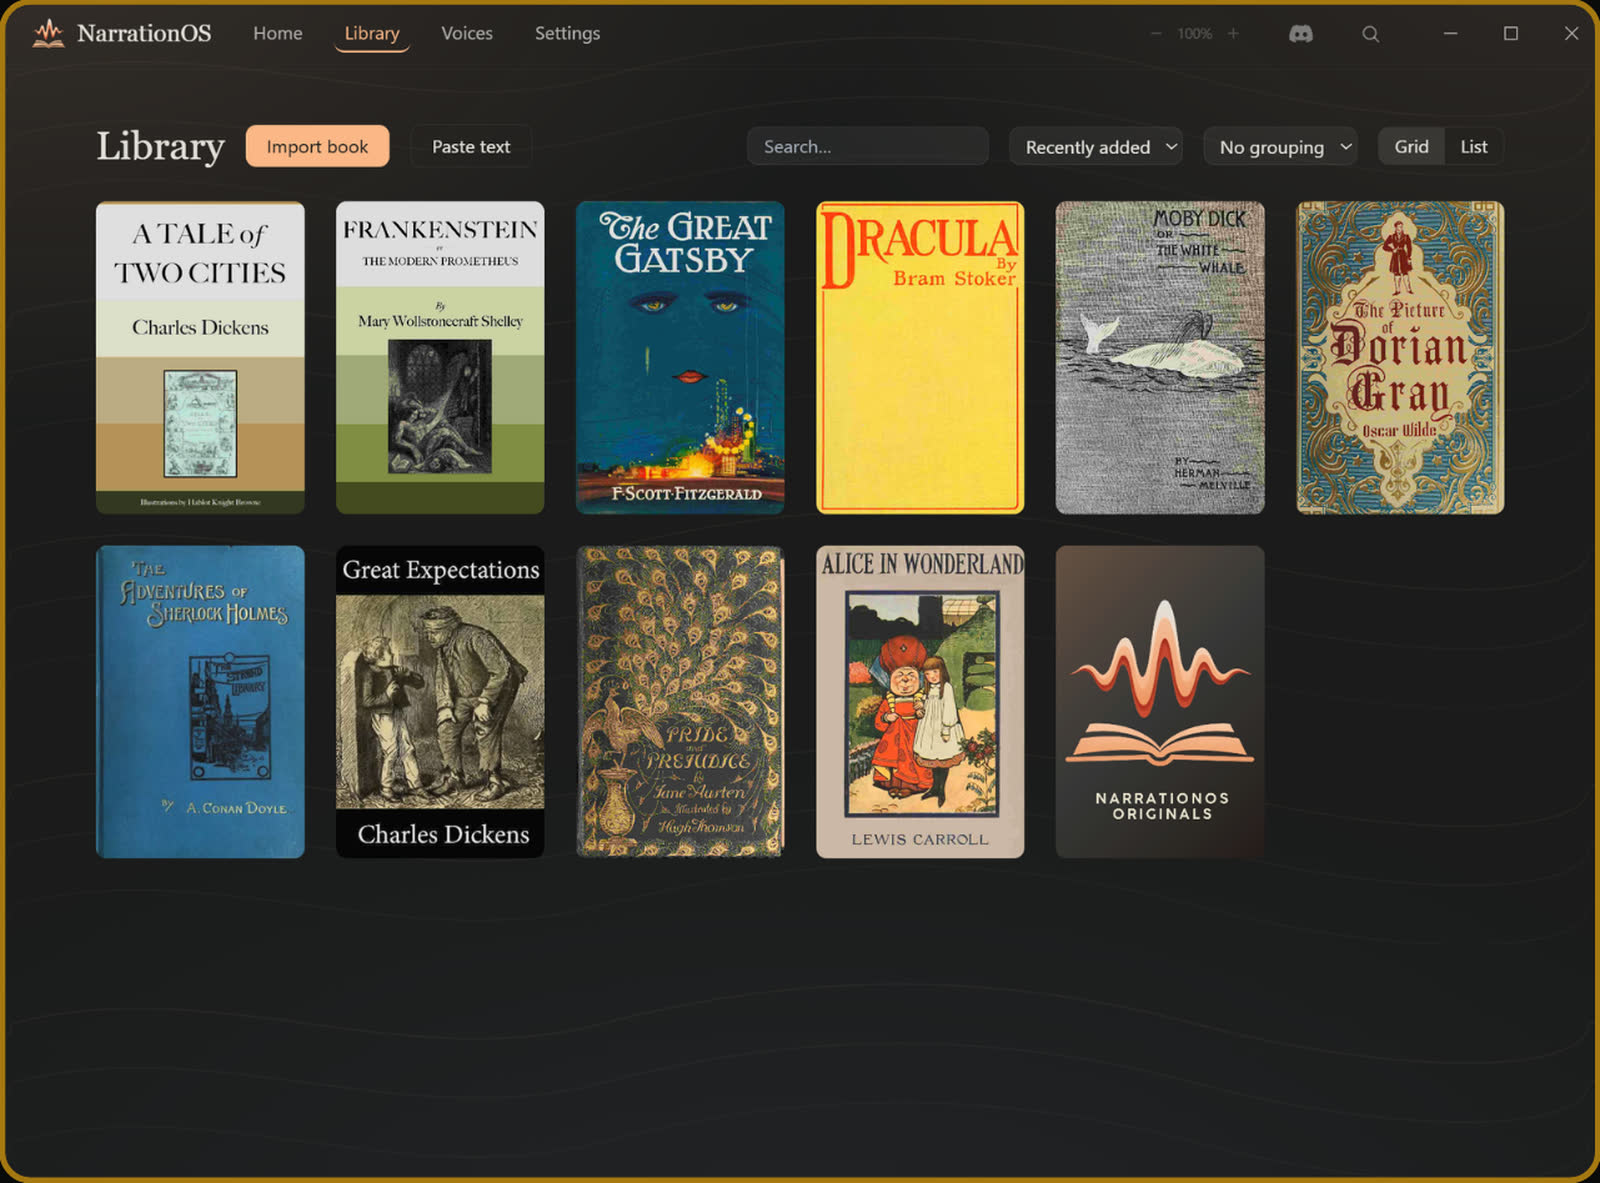This screenshot has height=1183, width=1600.
Task: Open the Recently added sort dropdown
Action: [1096, 147]
